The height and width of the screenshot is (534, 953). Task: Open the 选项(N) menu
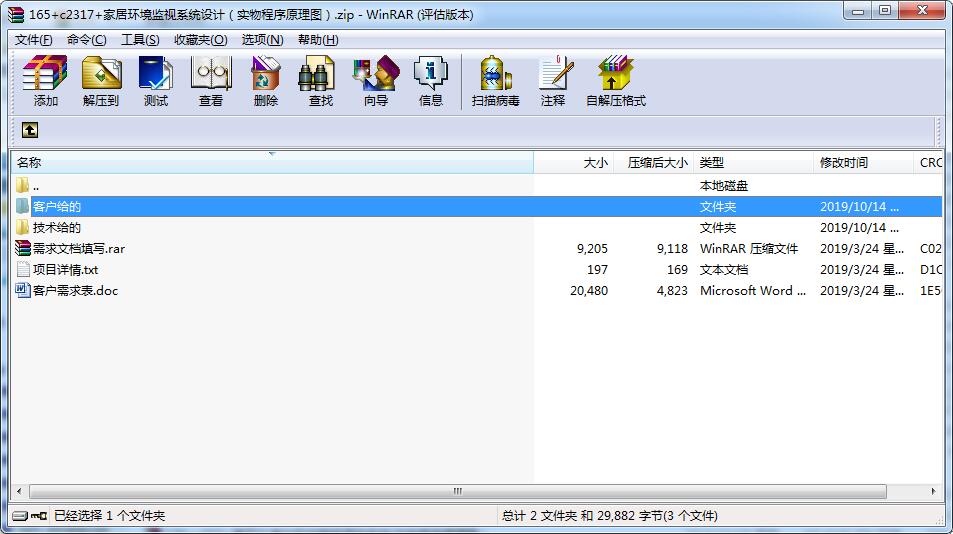263,40
